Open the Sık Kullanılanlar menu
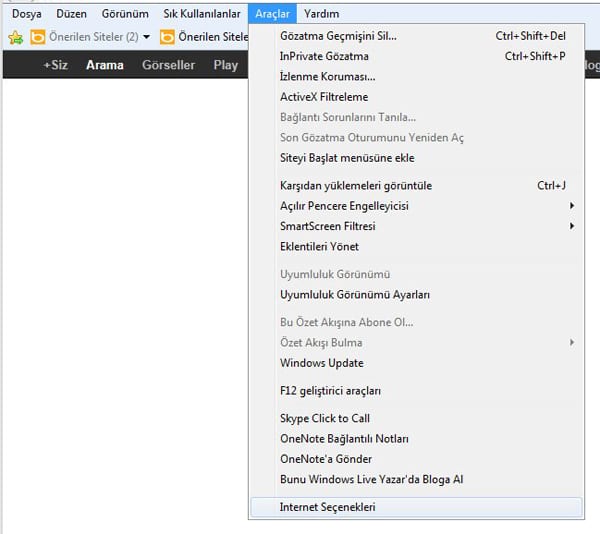Viewport: 600px width, 534px height. [202, 14]
